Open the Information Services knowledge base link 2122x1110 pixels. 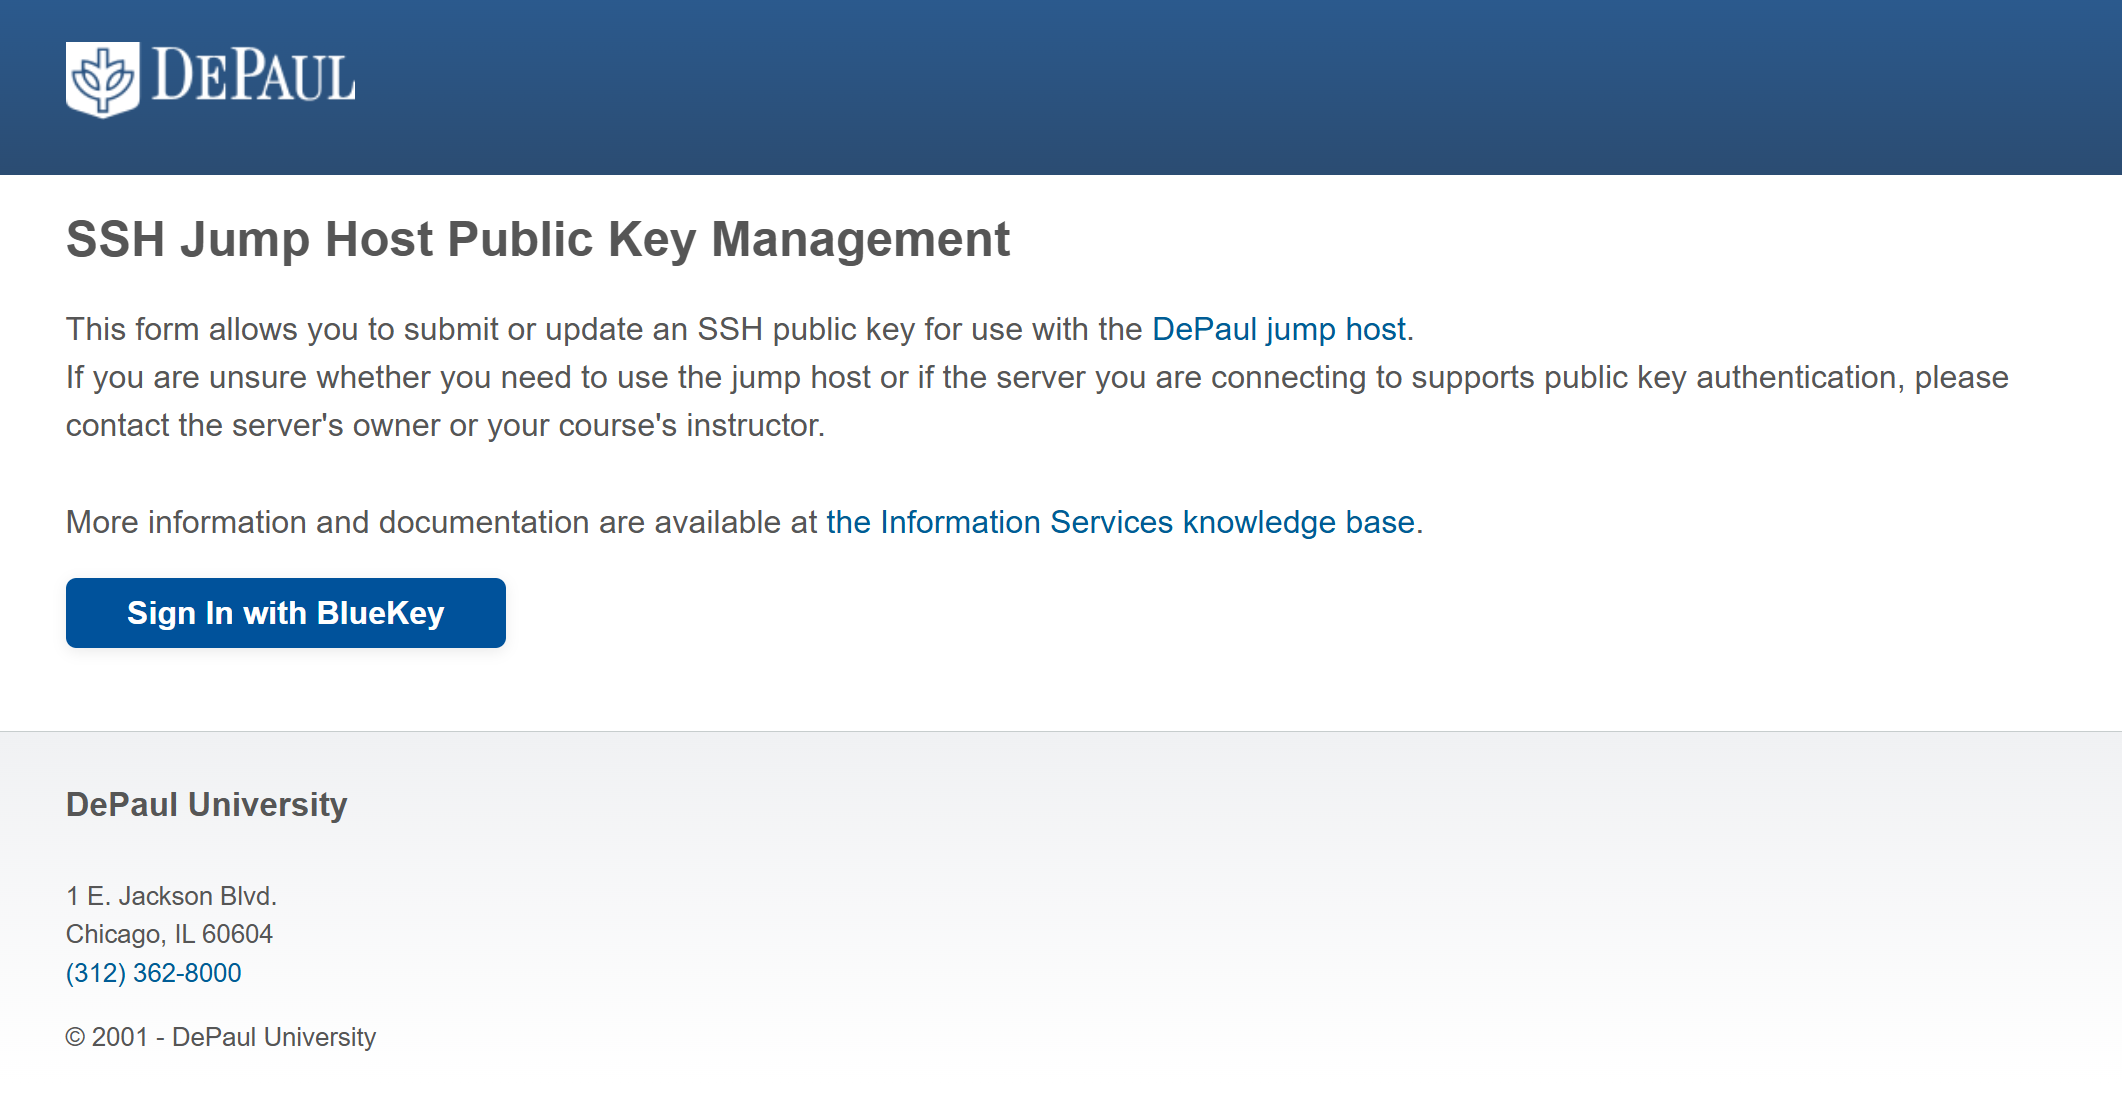click(x=1120, y=522)
